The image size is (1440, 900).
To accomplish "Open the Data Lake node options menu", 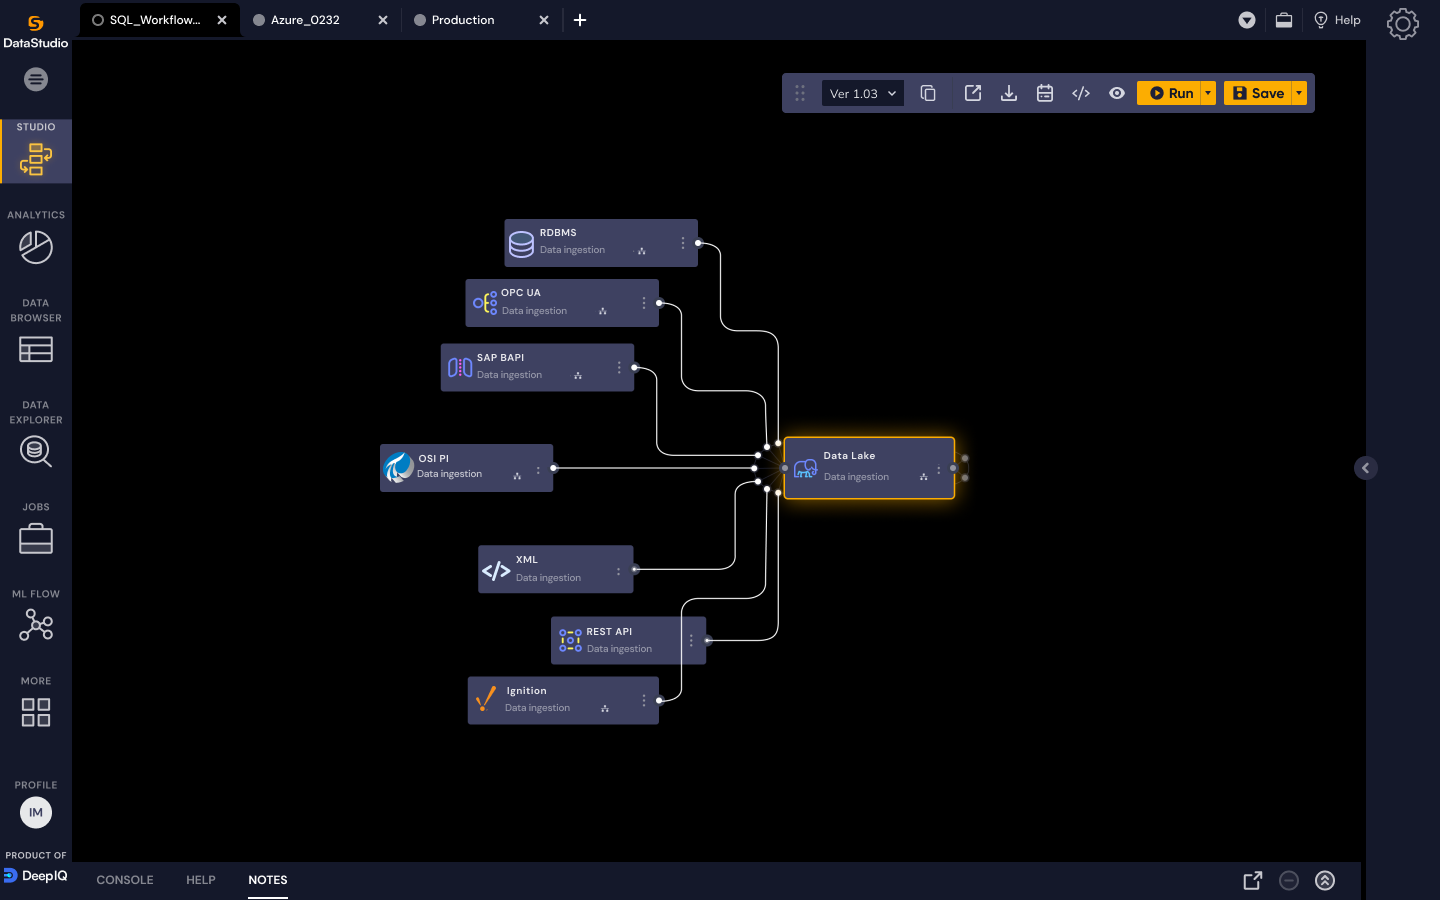I will 938,470.
